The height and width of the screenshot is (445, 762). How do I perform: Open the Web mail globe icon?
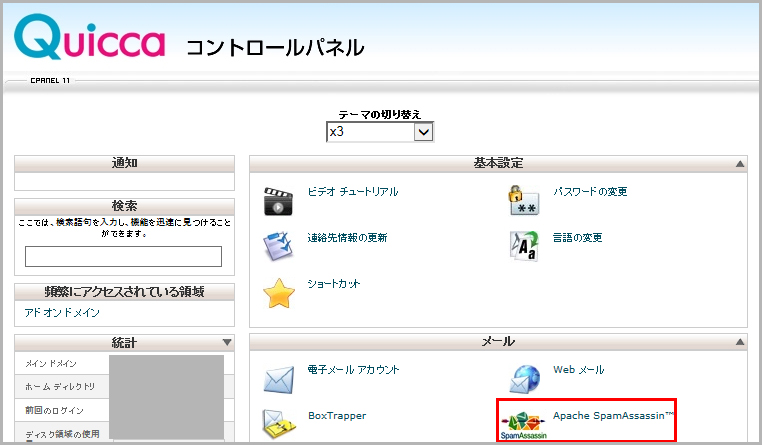(x=524, y=379)
